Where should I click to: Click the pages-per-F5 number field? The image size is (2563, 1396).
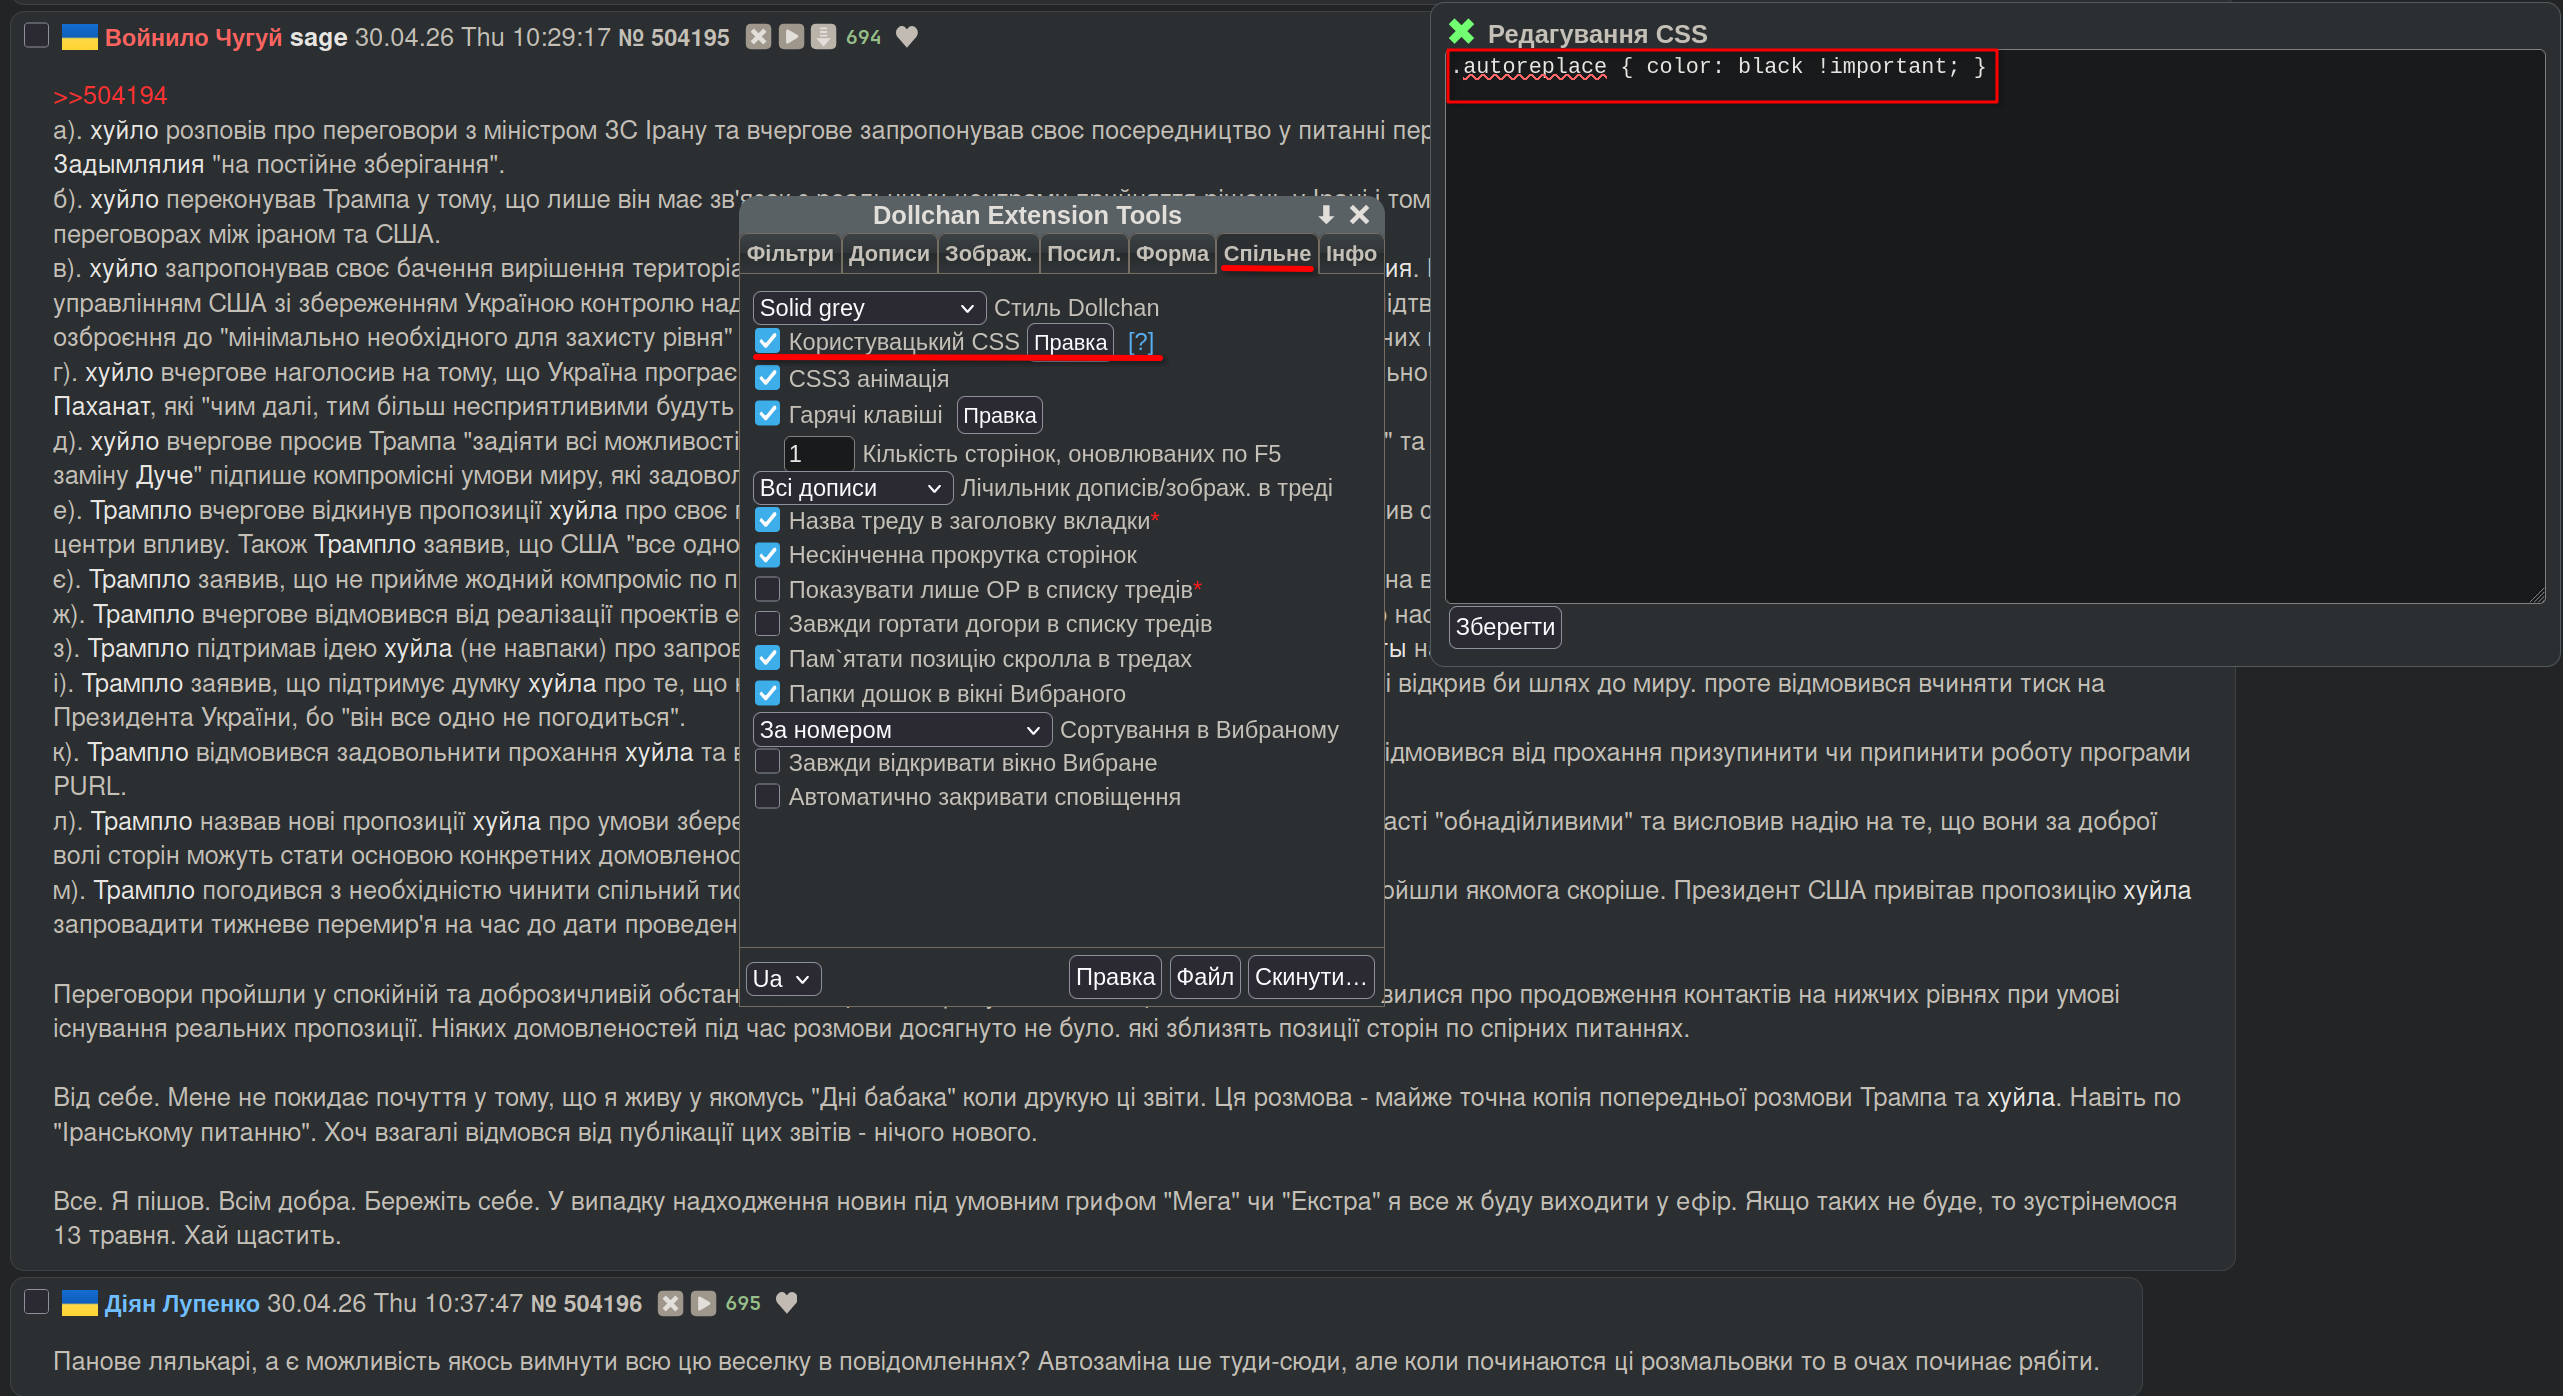point(817,454)
